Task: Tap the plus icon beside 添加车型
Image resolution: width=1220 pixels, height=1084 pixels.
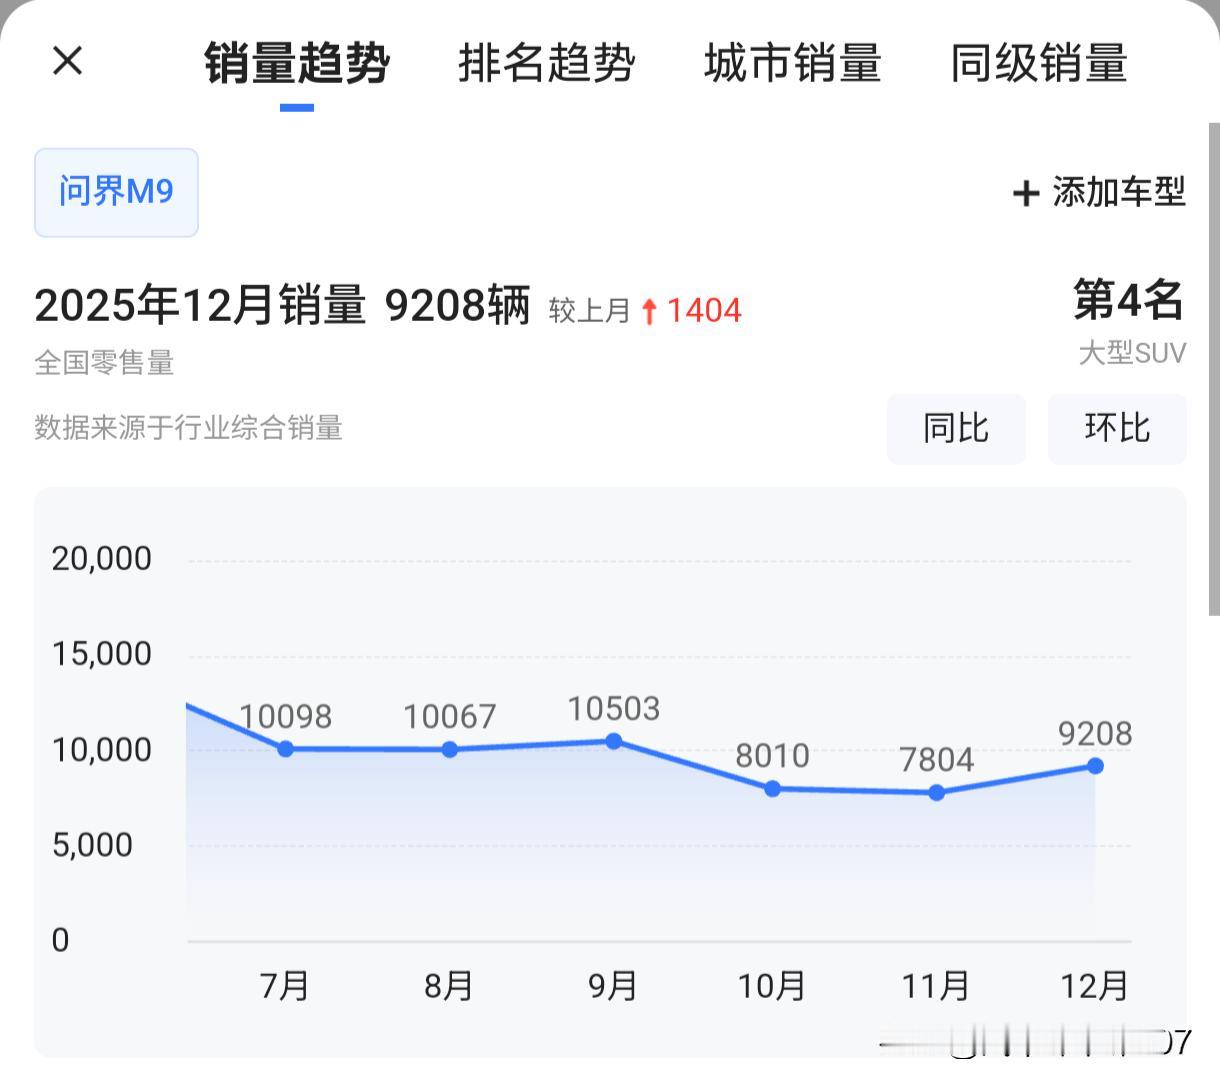Action: (1026, 193)
